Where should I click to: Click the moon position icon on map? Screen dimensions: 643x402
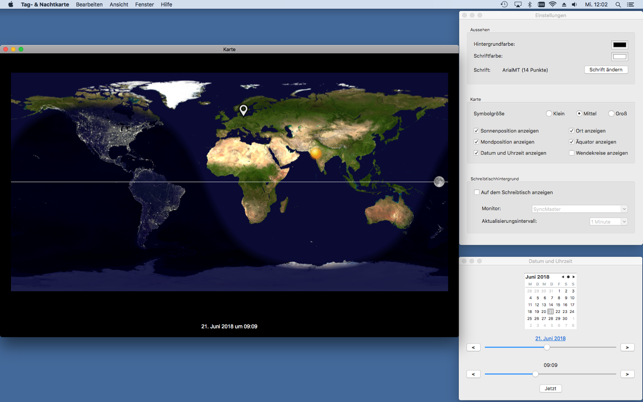(438, 181)
